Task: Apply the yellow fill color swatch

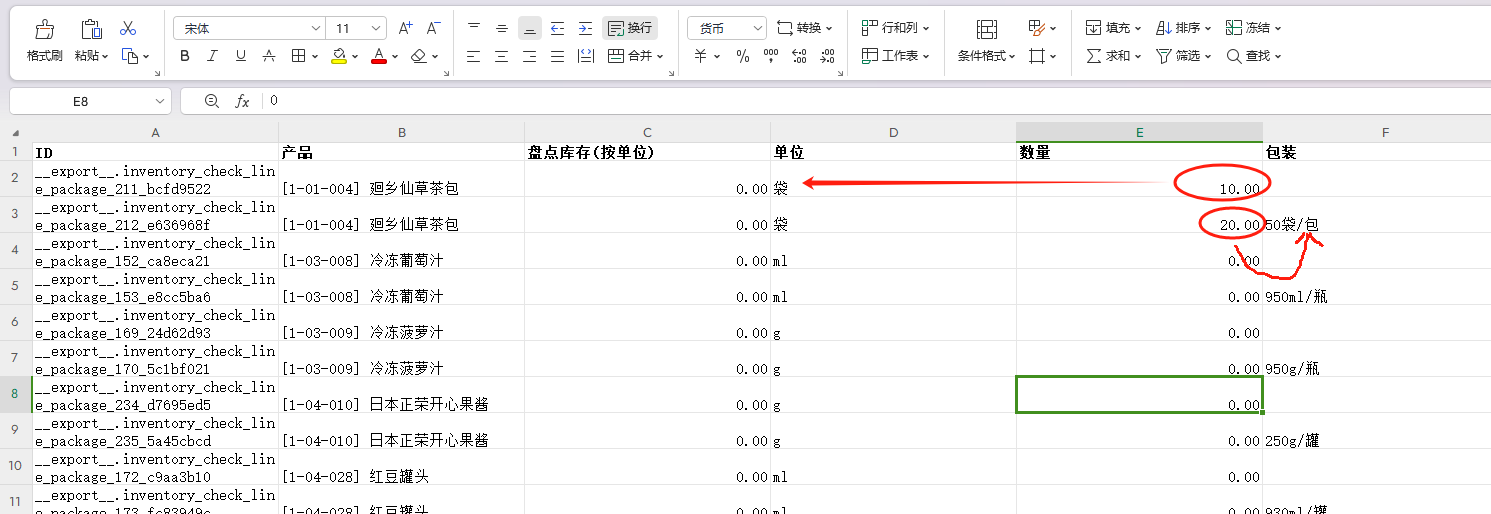Action: click(339, 56)
